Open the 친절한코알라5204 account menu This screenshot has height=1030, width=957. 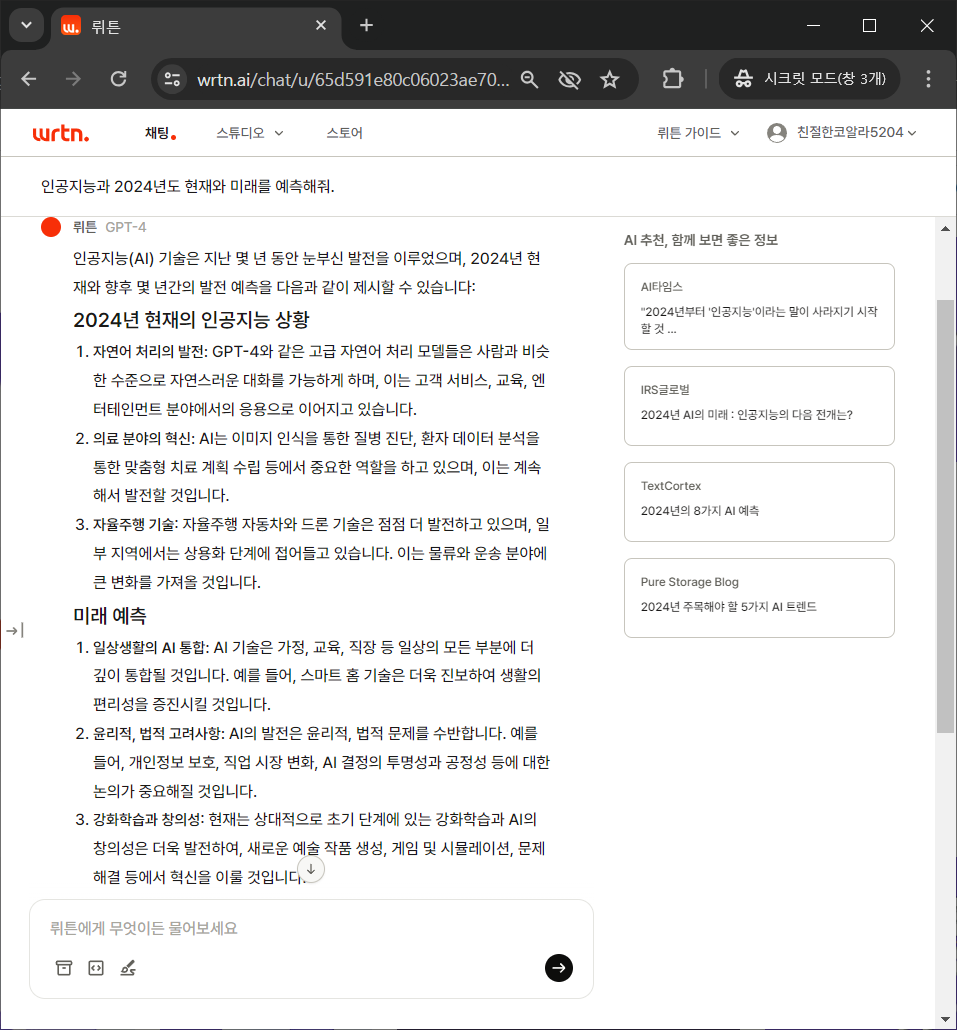(x=856, y=133)
